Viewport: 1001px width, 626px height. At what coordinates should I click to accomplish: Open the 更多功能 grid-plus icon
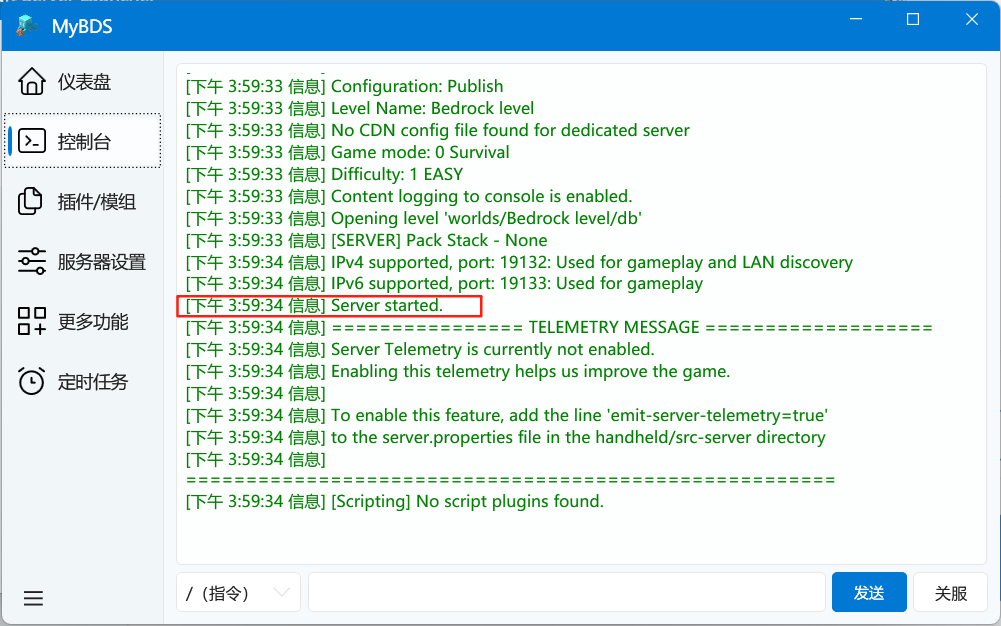pyautogui.click(x=32, y=322)
